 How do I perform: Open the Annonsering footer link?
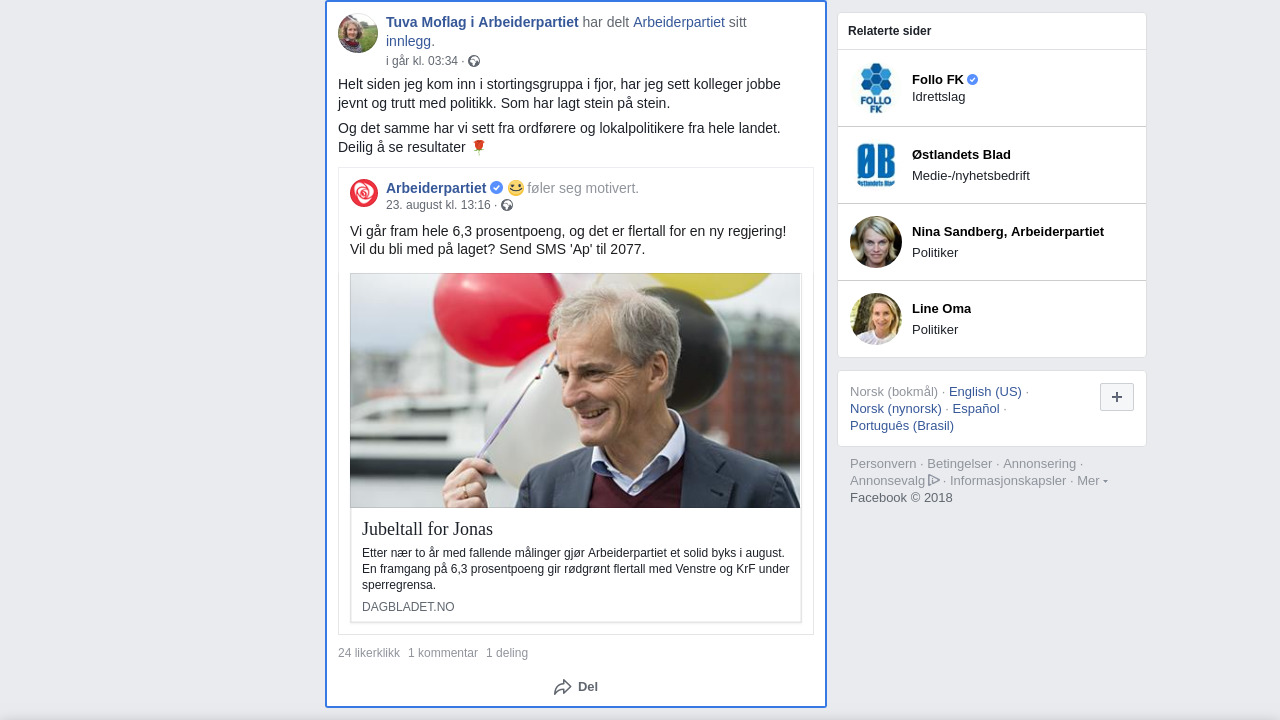pos(1039,464)
